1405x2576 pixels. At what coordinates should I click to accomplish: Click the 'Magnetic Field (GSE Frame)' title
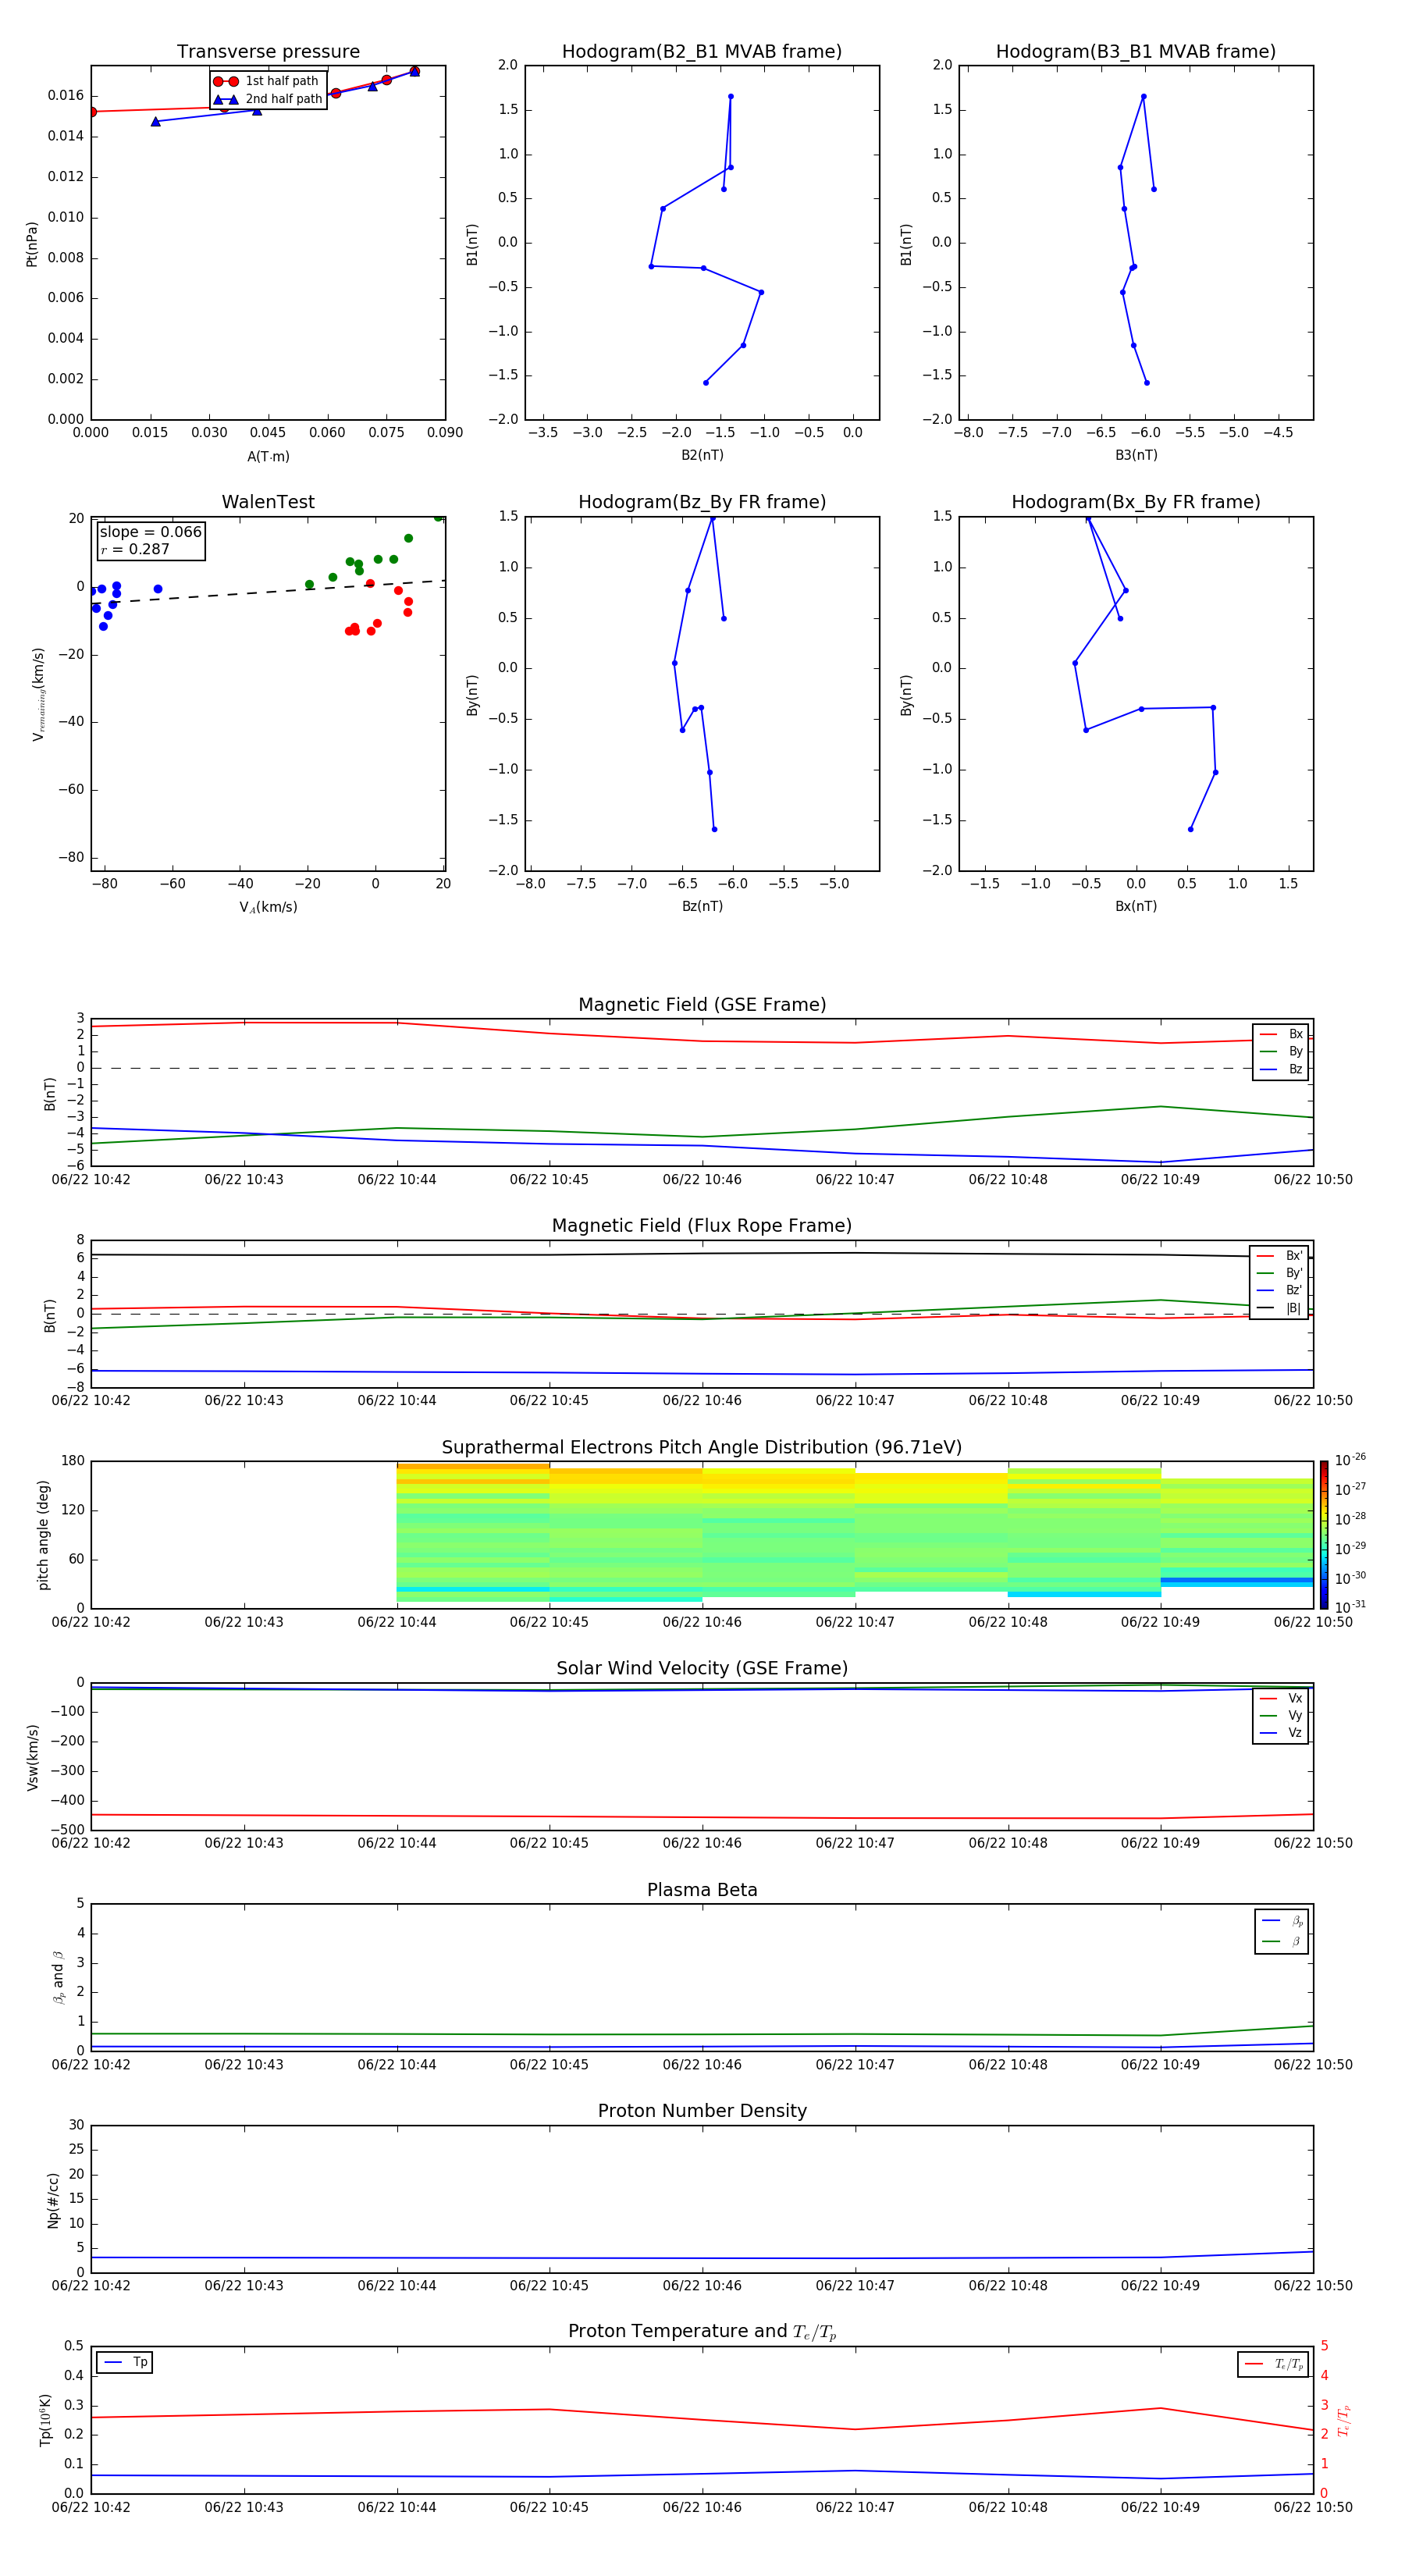click(x=702, y=1005)
